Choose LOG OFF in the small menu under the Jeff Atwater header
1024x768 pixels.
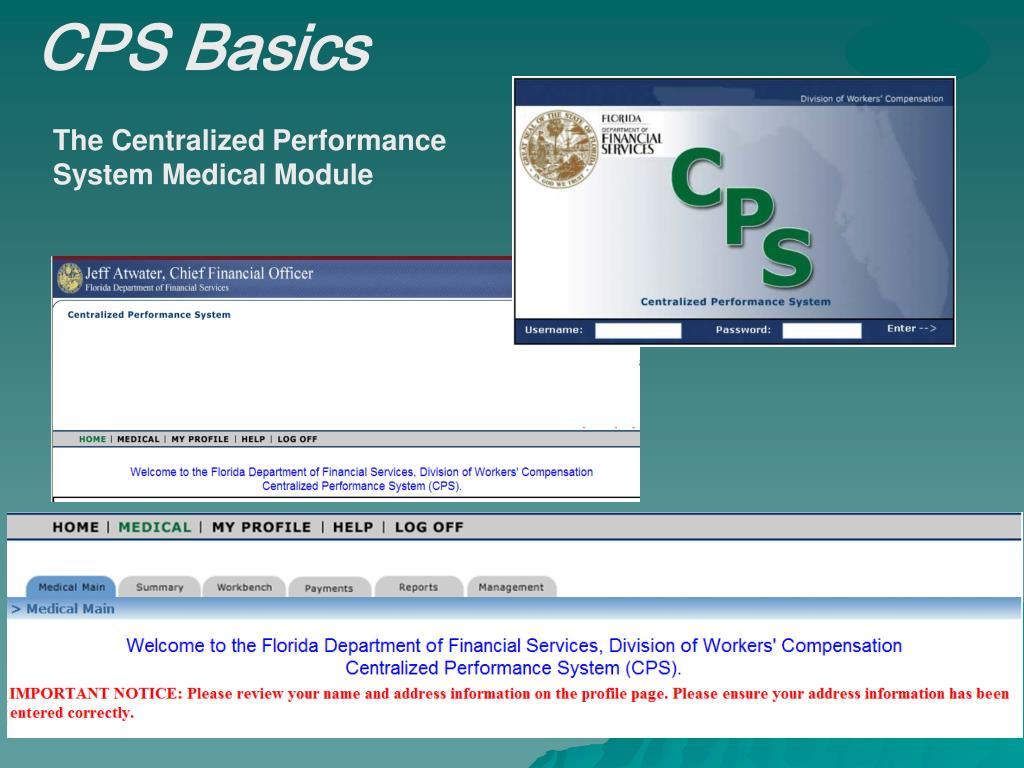pyautogui.click(x=297, y=440)
